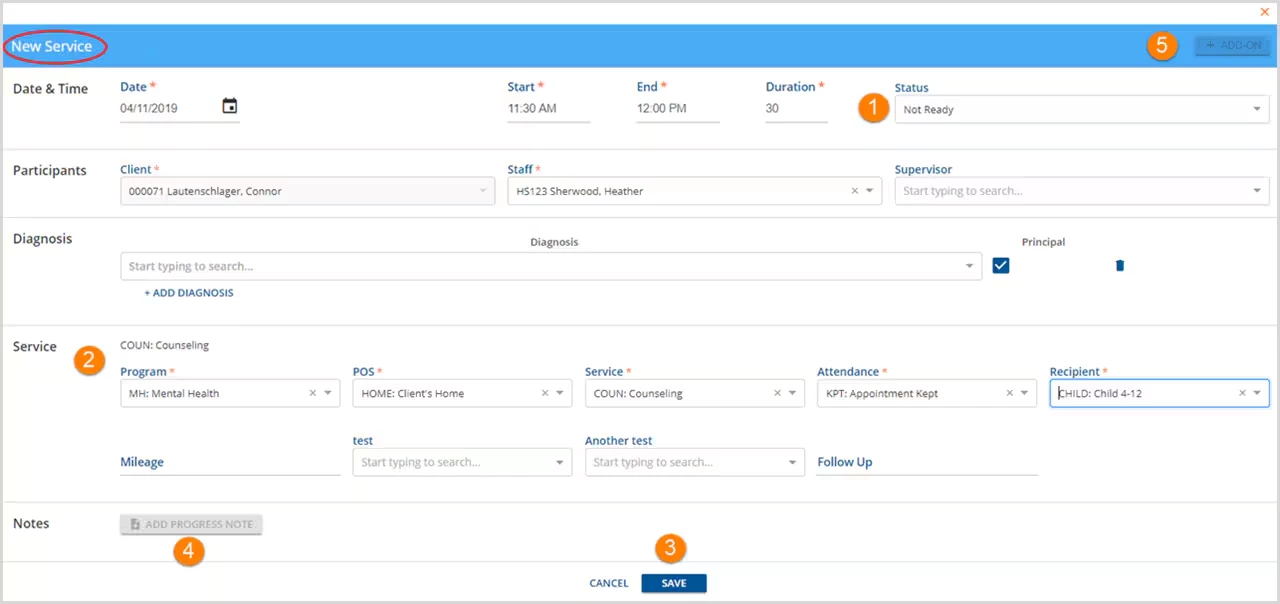Clear the Staff selection with X icon
Viewport: 1280px width, 604px height.
[x=855, y=191]
